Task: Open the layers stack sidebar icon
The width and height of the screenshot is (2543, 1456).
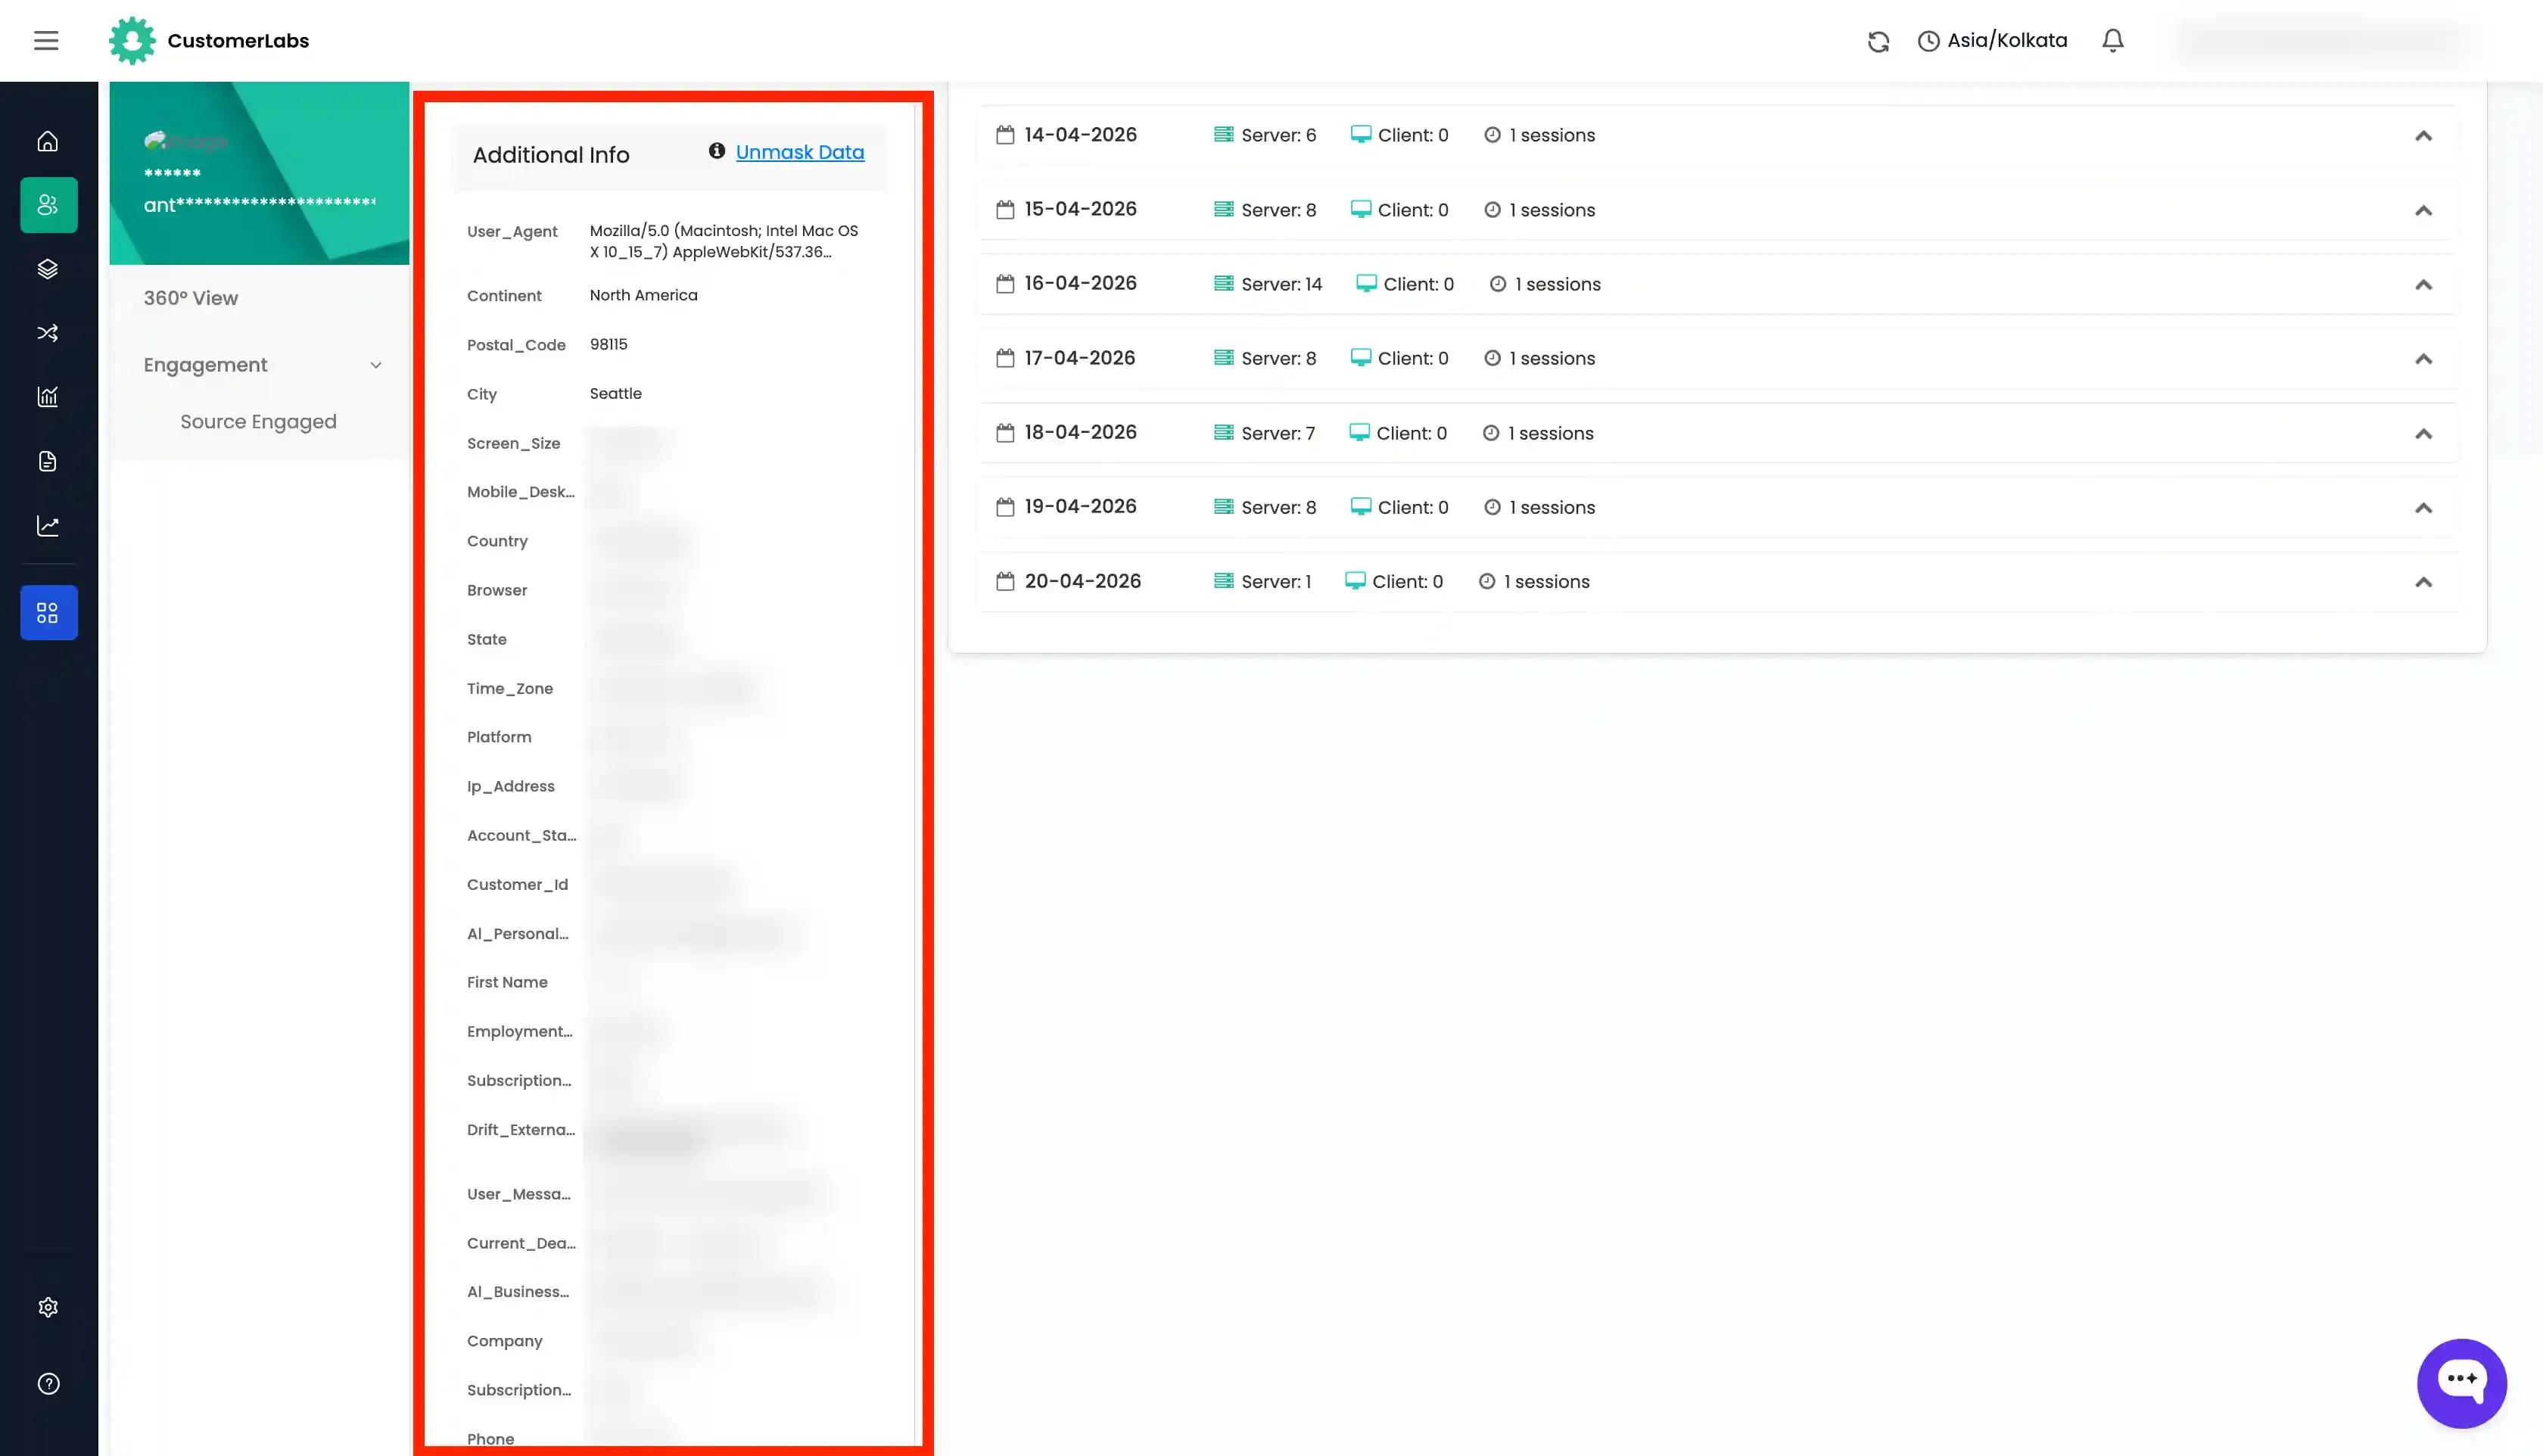Action: tap(48, 269)
